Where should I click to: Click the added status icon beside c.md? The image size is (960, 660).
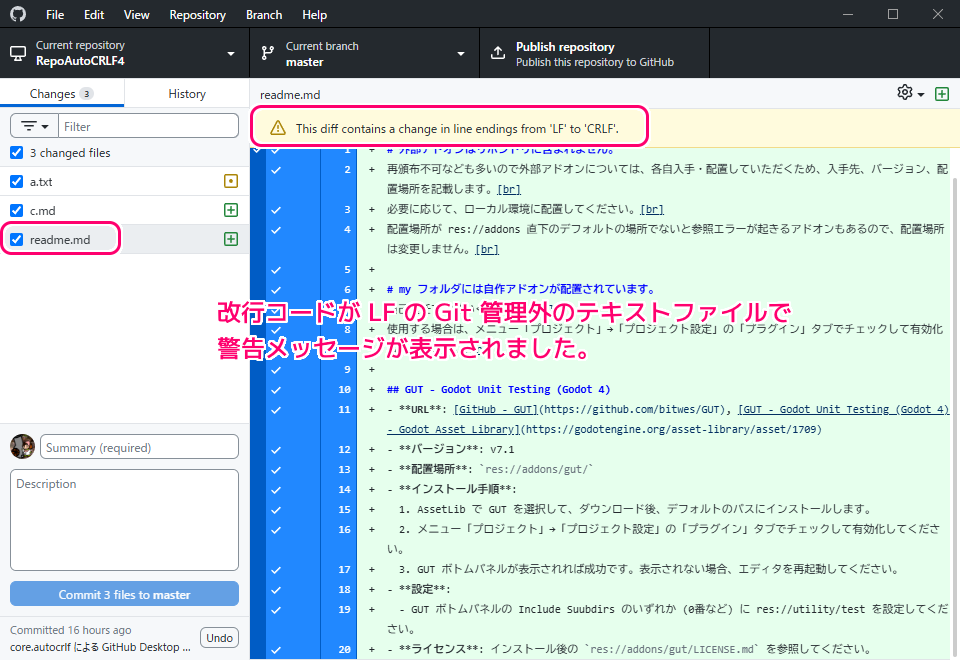point(231,211)
